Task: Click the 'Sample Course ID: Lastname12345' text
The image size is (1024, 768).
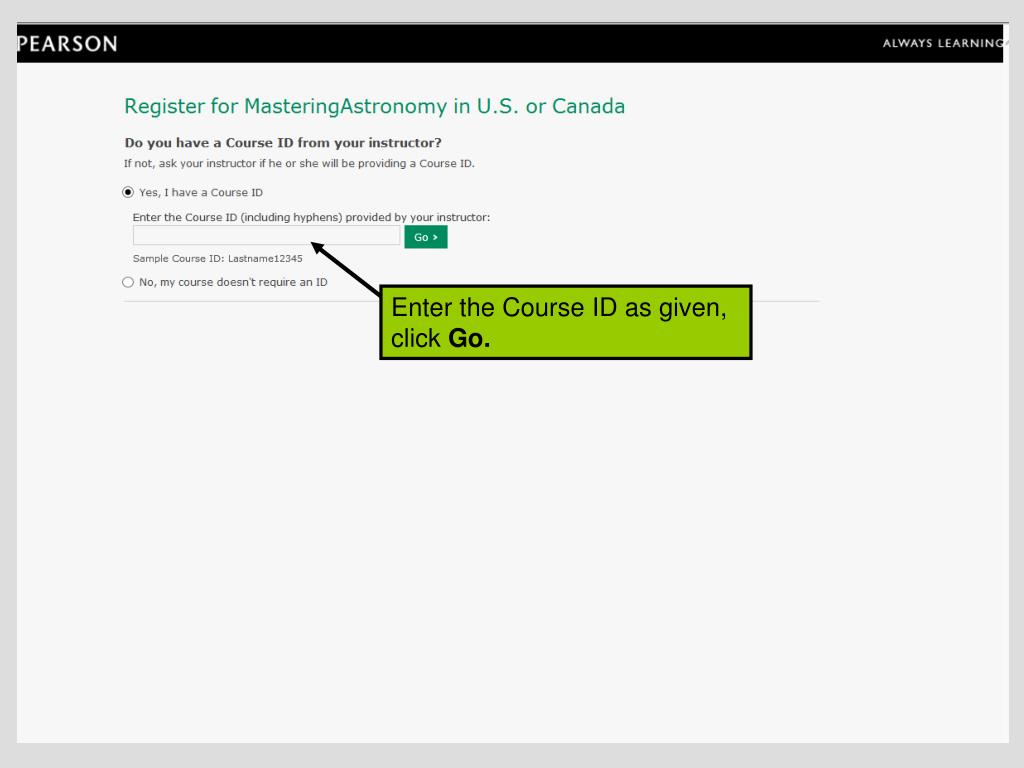Action: point(217,259)
